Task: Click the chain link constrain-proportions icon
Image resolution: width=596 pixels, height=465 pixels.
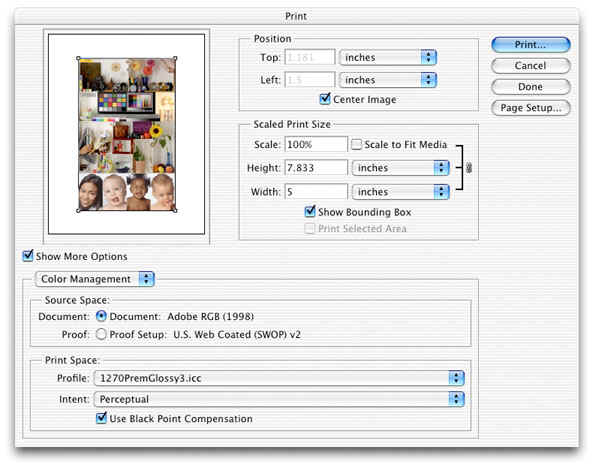Action: pyautogui.click(x=469, y=167)
